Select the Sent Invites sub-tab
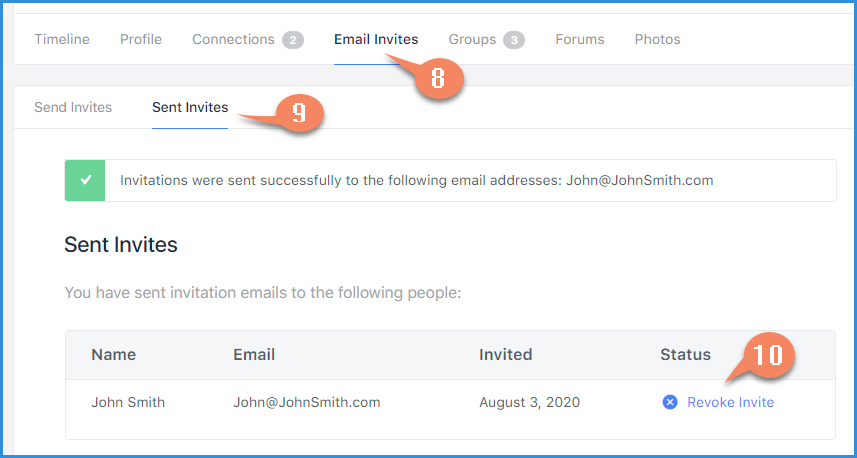This screenshot has width=857, height=458. pyautogui.click(x=190, y=107)
